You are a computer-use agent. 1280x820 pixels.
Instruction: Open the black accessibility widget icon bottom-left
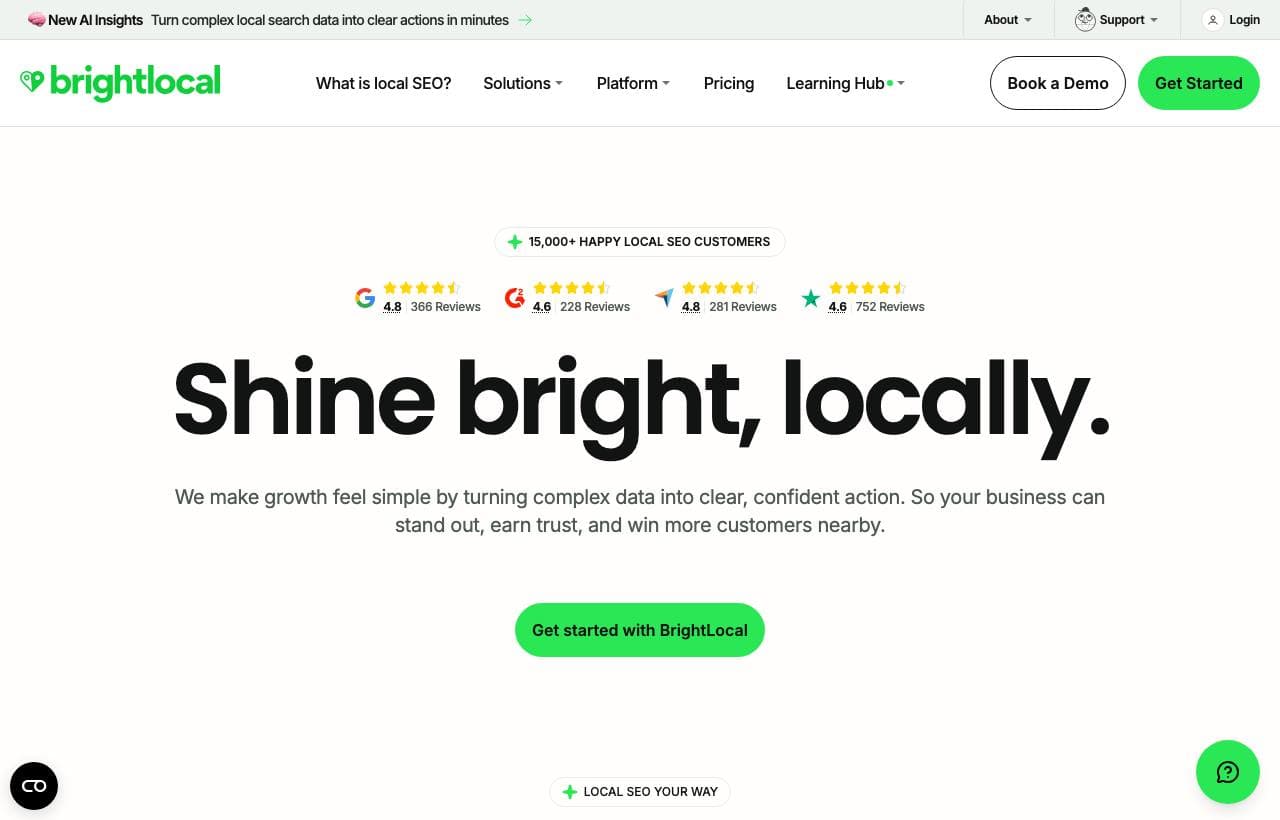pos(34,786)
